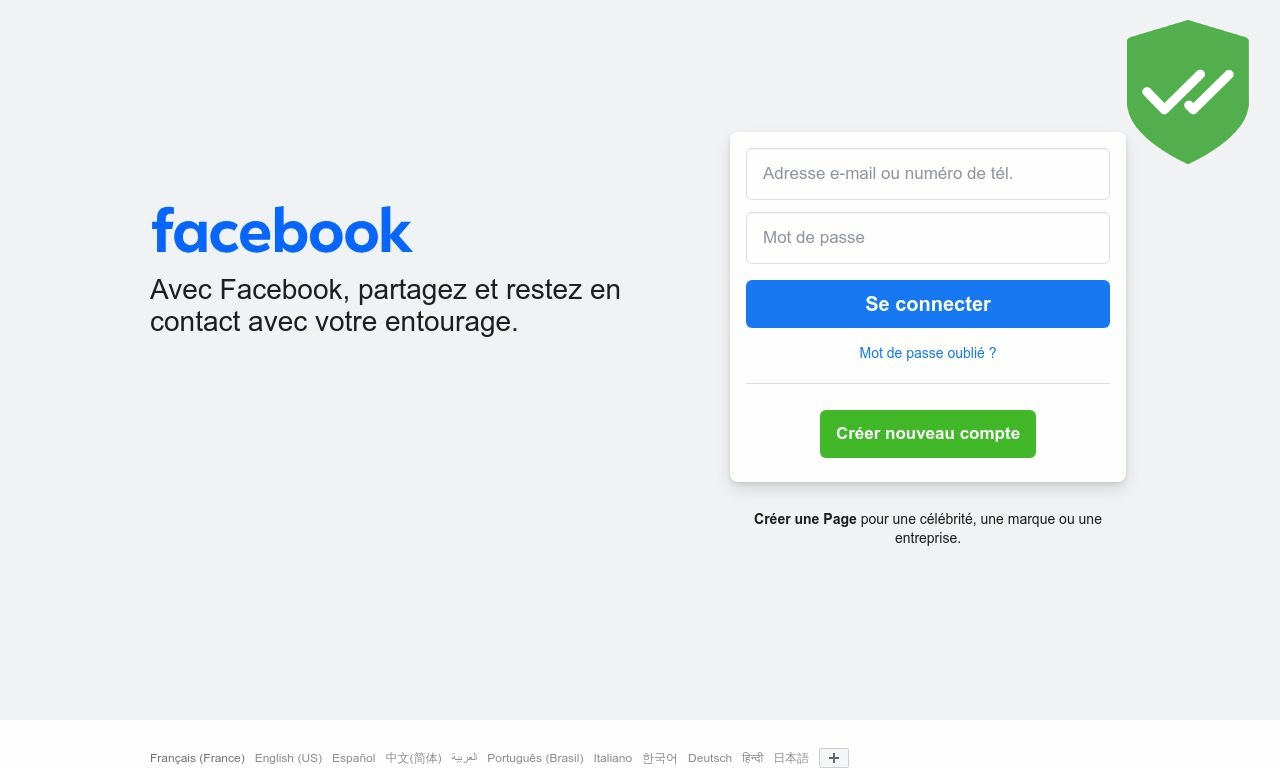Follow the Créer une Page link
The height and width of the screenshot is (768, 1280).
pyautogui.click(x=805, y=519)
